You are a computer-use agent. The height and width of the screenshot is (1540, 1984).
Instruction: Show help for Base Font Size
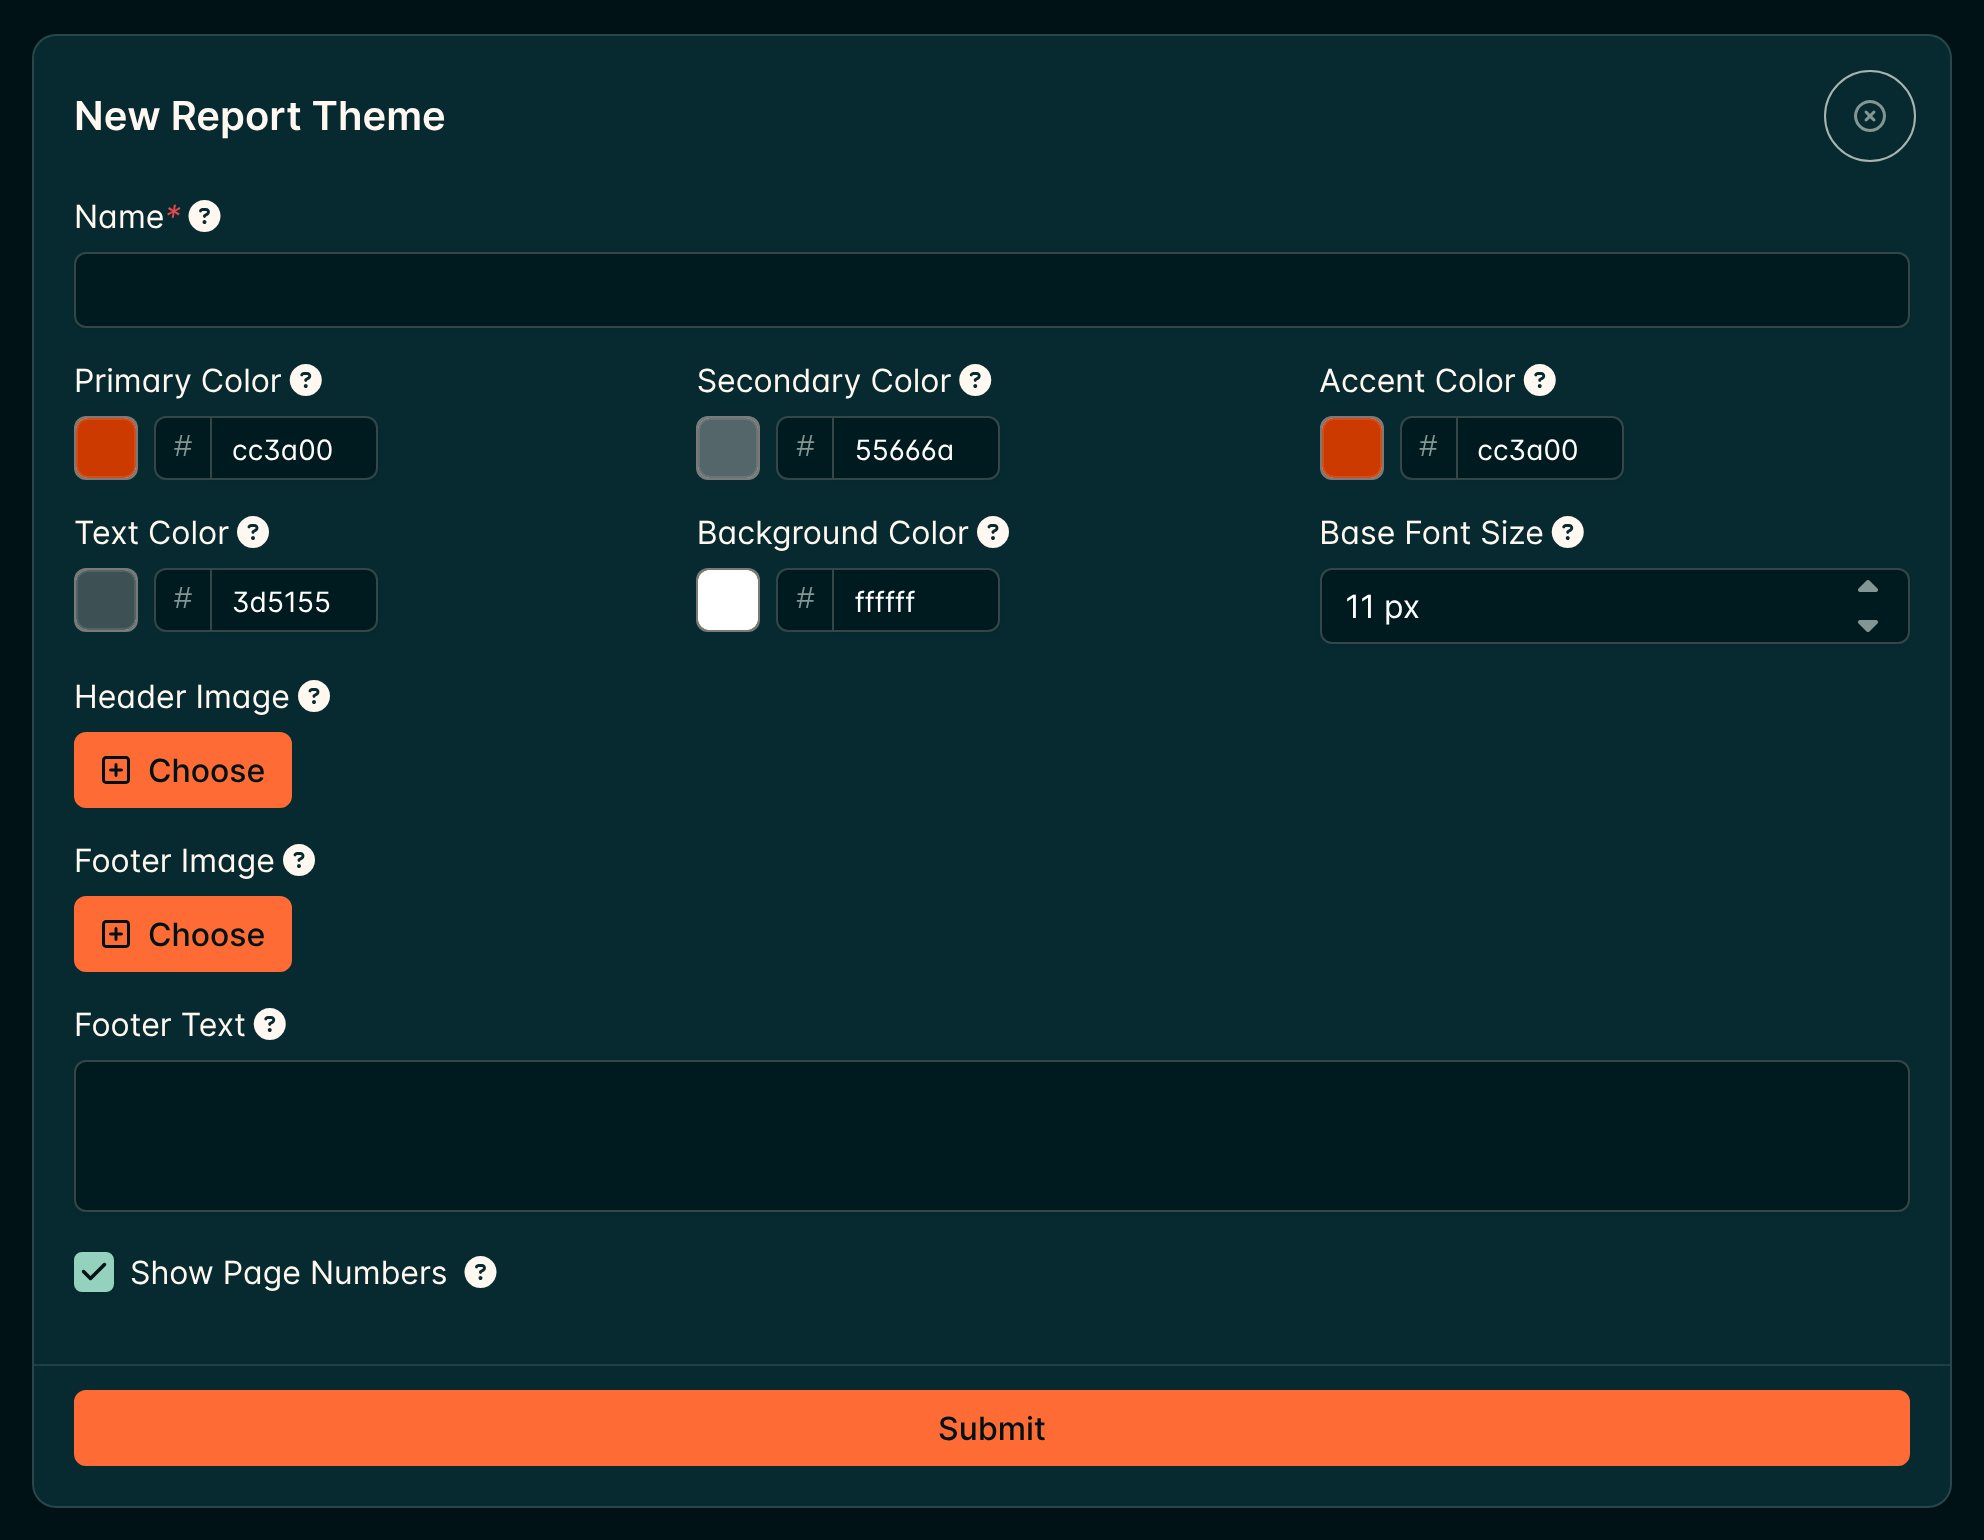pos(1568,532)
